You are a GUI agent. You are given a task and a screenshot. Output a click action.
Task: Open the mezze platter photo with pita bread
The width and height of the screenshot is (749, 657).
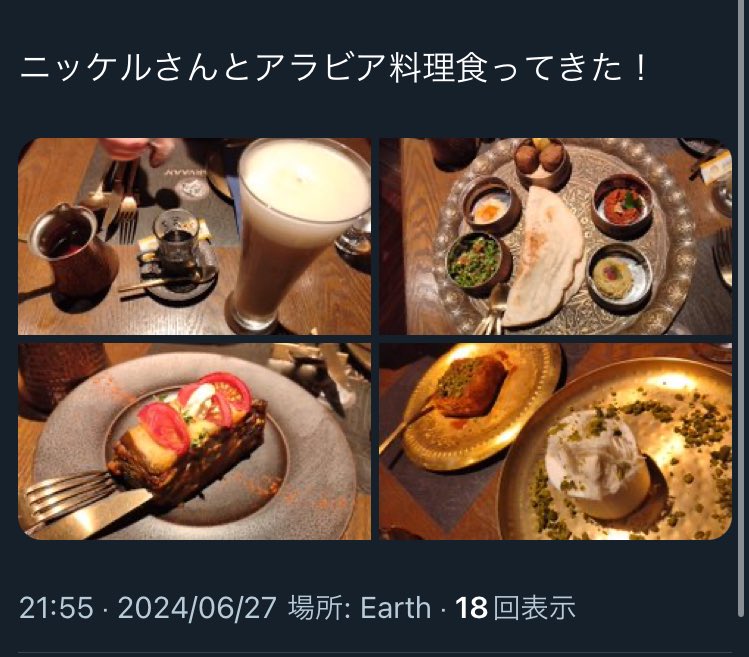coord(556,237)
